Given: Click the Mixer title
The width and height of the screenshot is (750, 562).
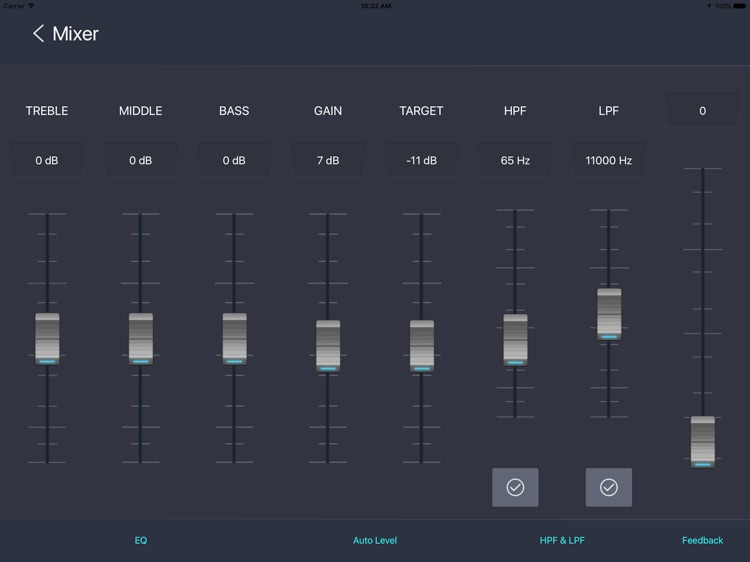Looking at the screenshot, I should tap(76, 33).
